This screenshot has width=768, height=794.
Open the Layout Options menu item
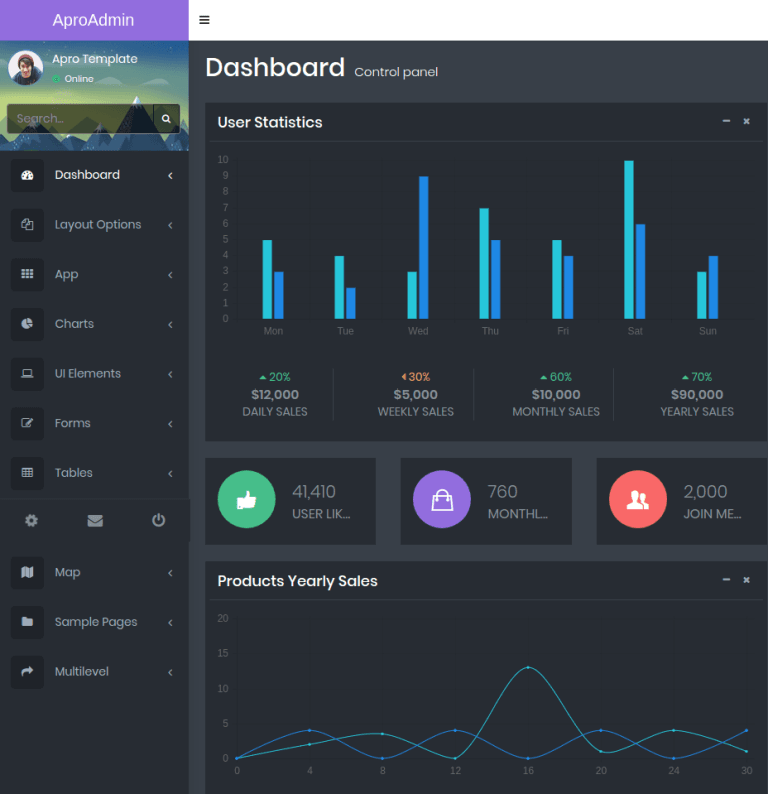point(94,225)
